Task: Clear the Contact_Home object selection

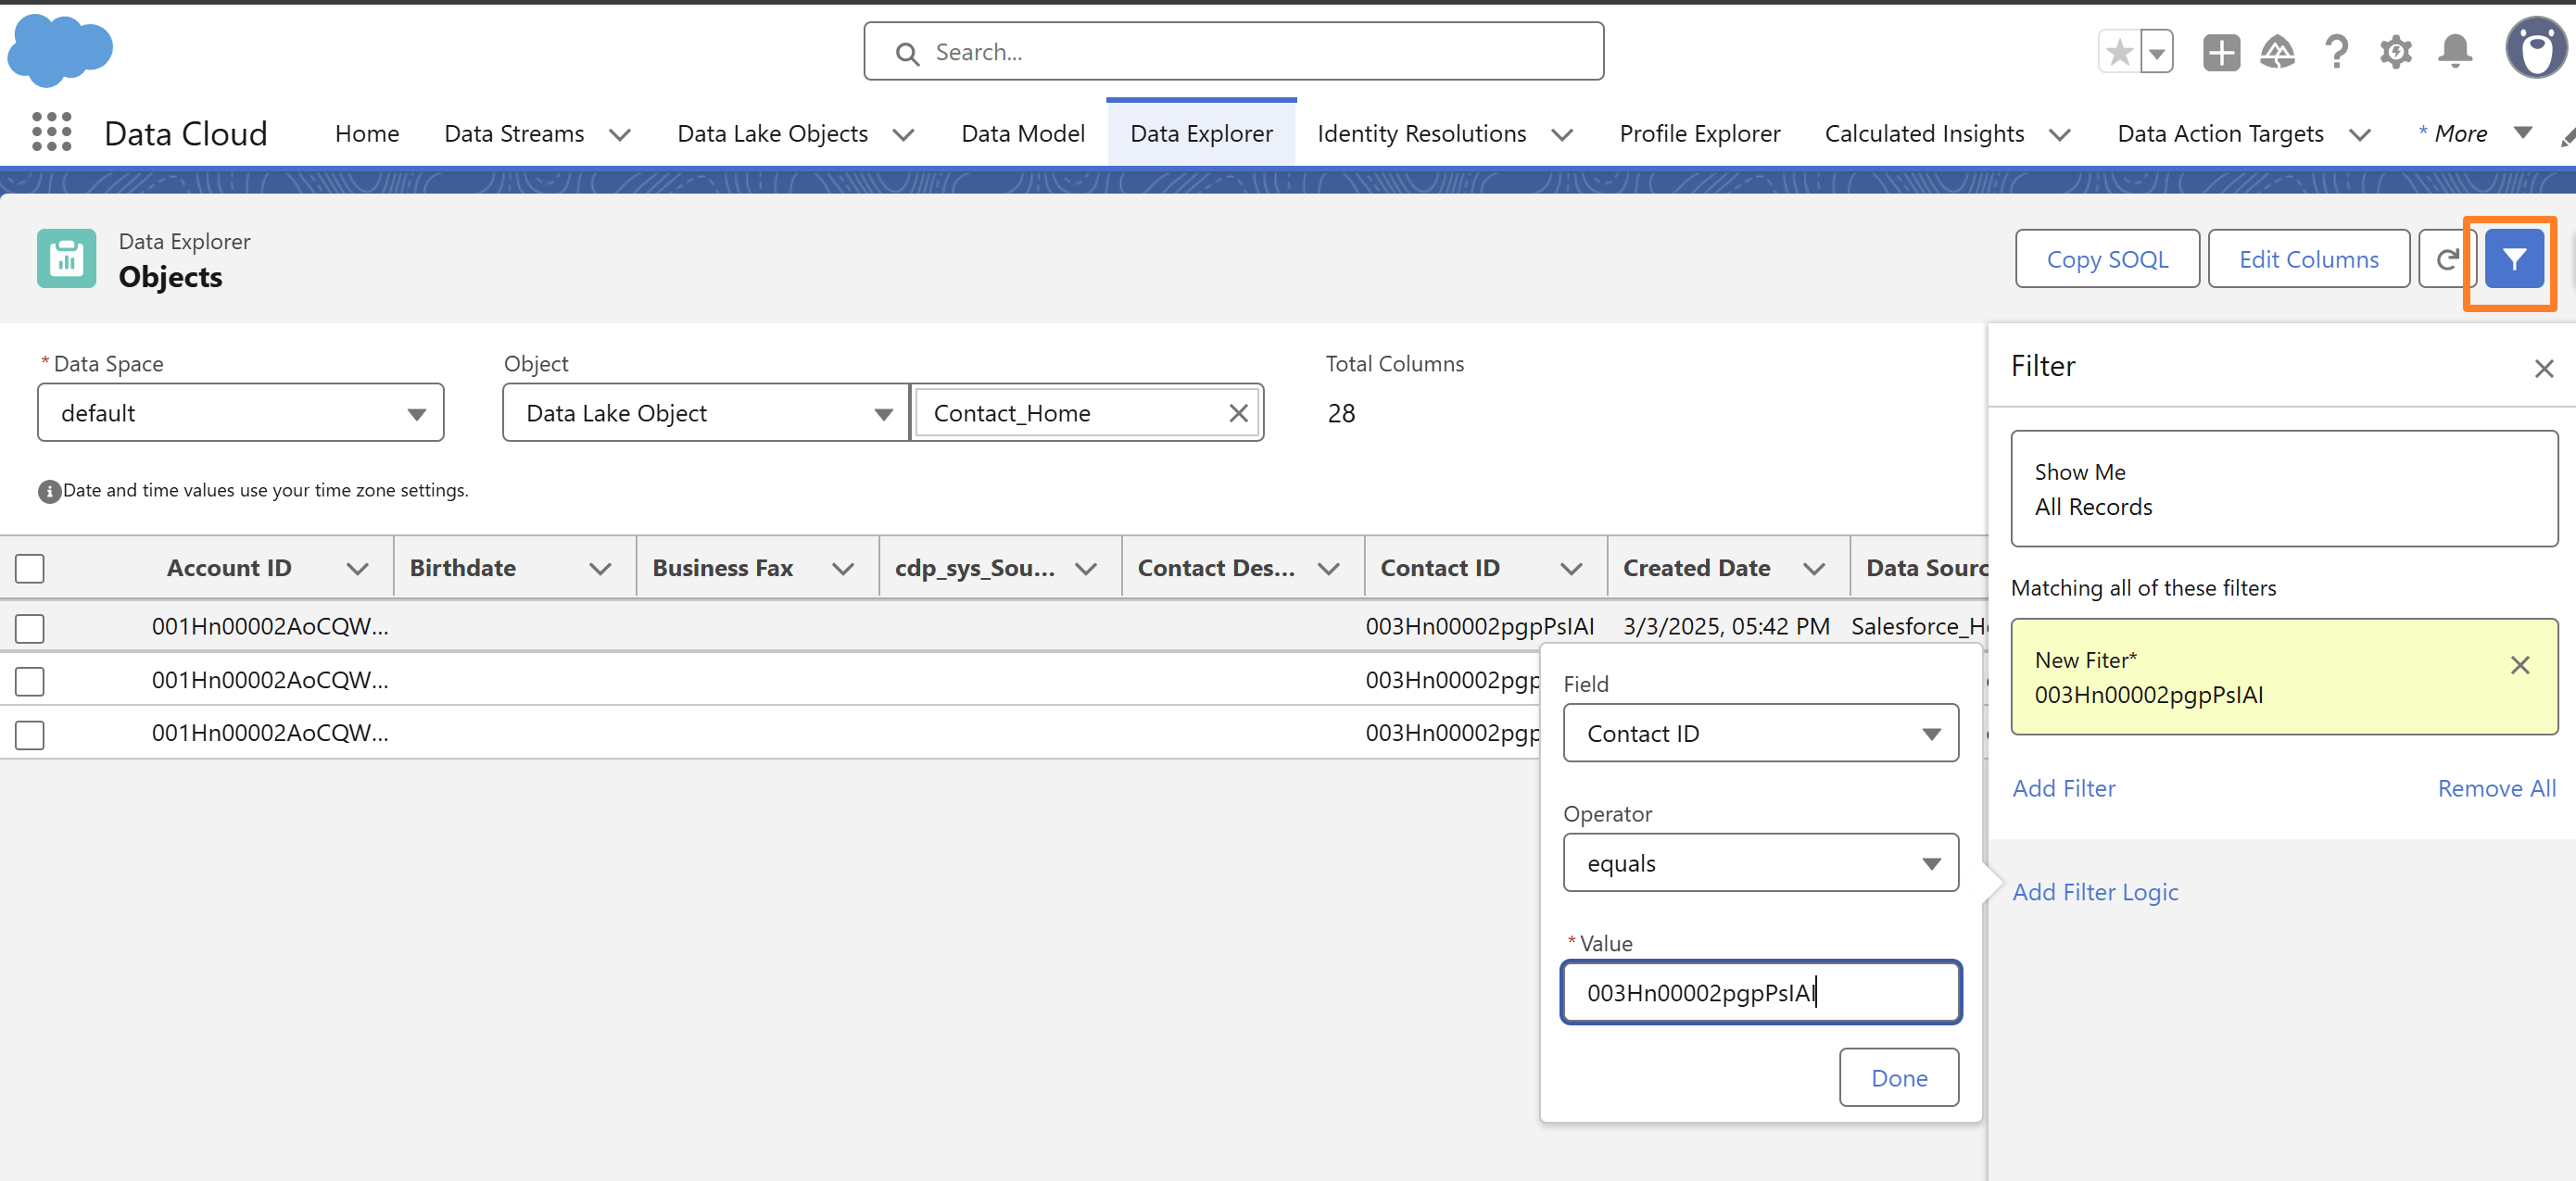Action: (1238, 413)
